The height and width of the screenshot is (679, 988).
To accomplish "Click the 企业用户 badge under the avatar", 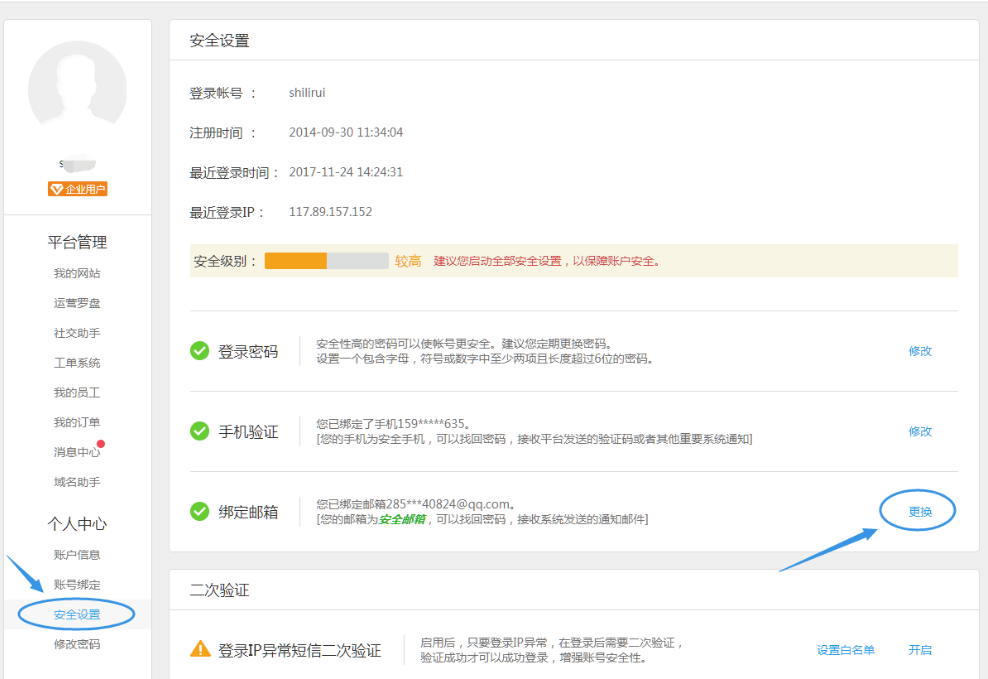I will point(78,187).
